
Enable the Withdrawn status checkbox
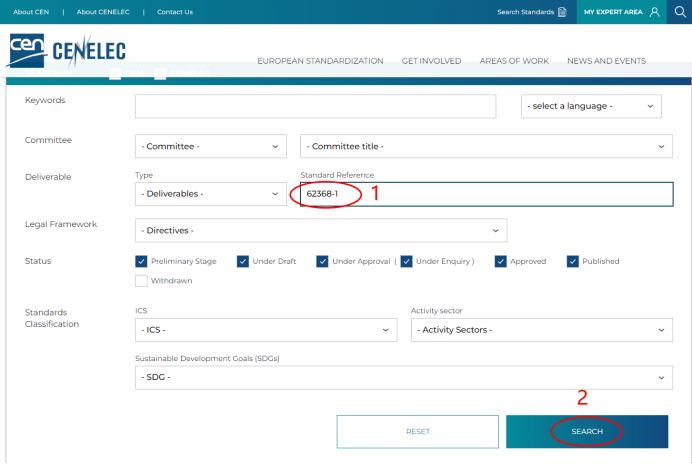pos(141,281)
